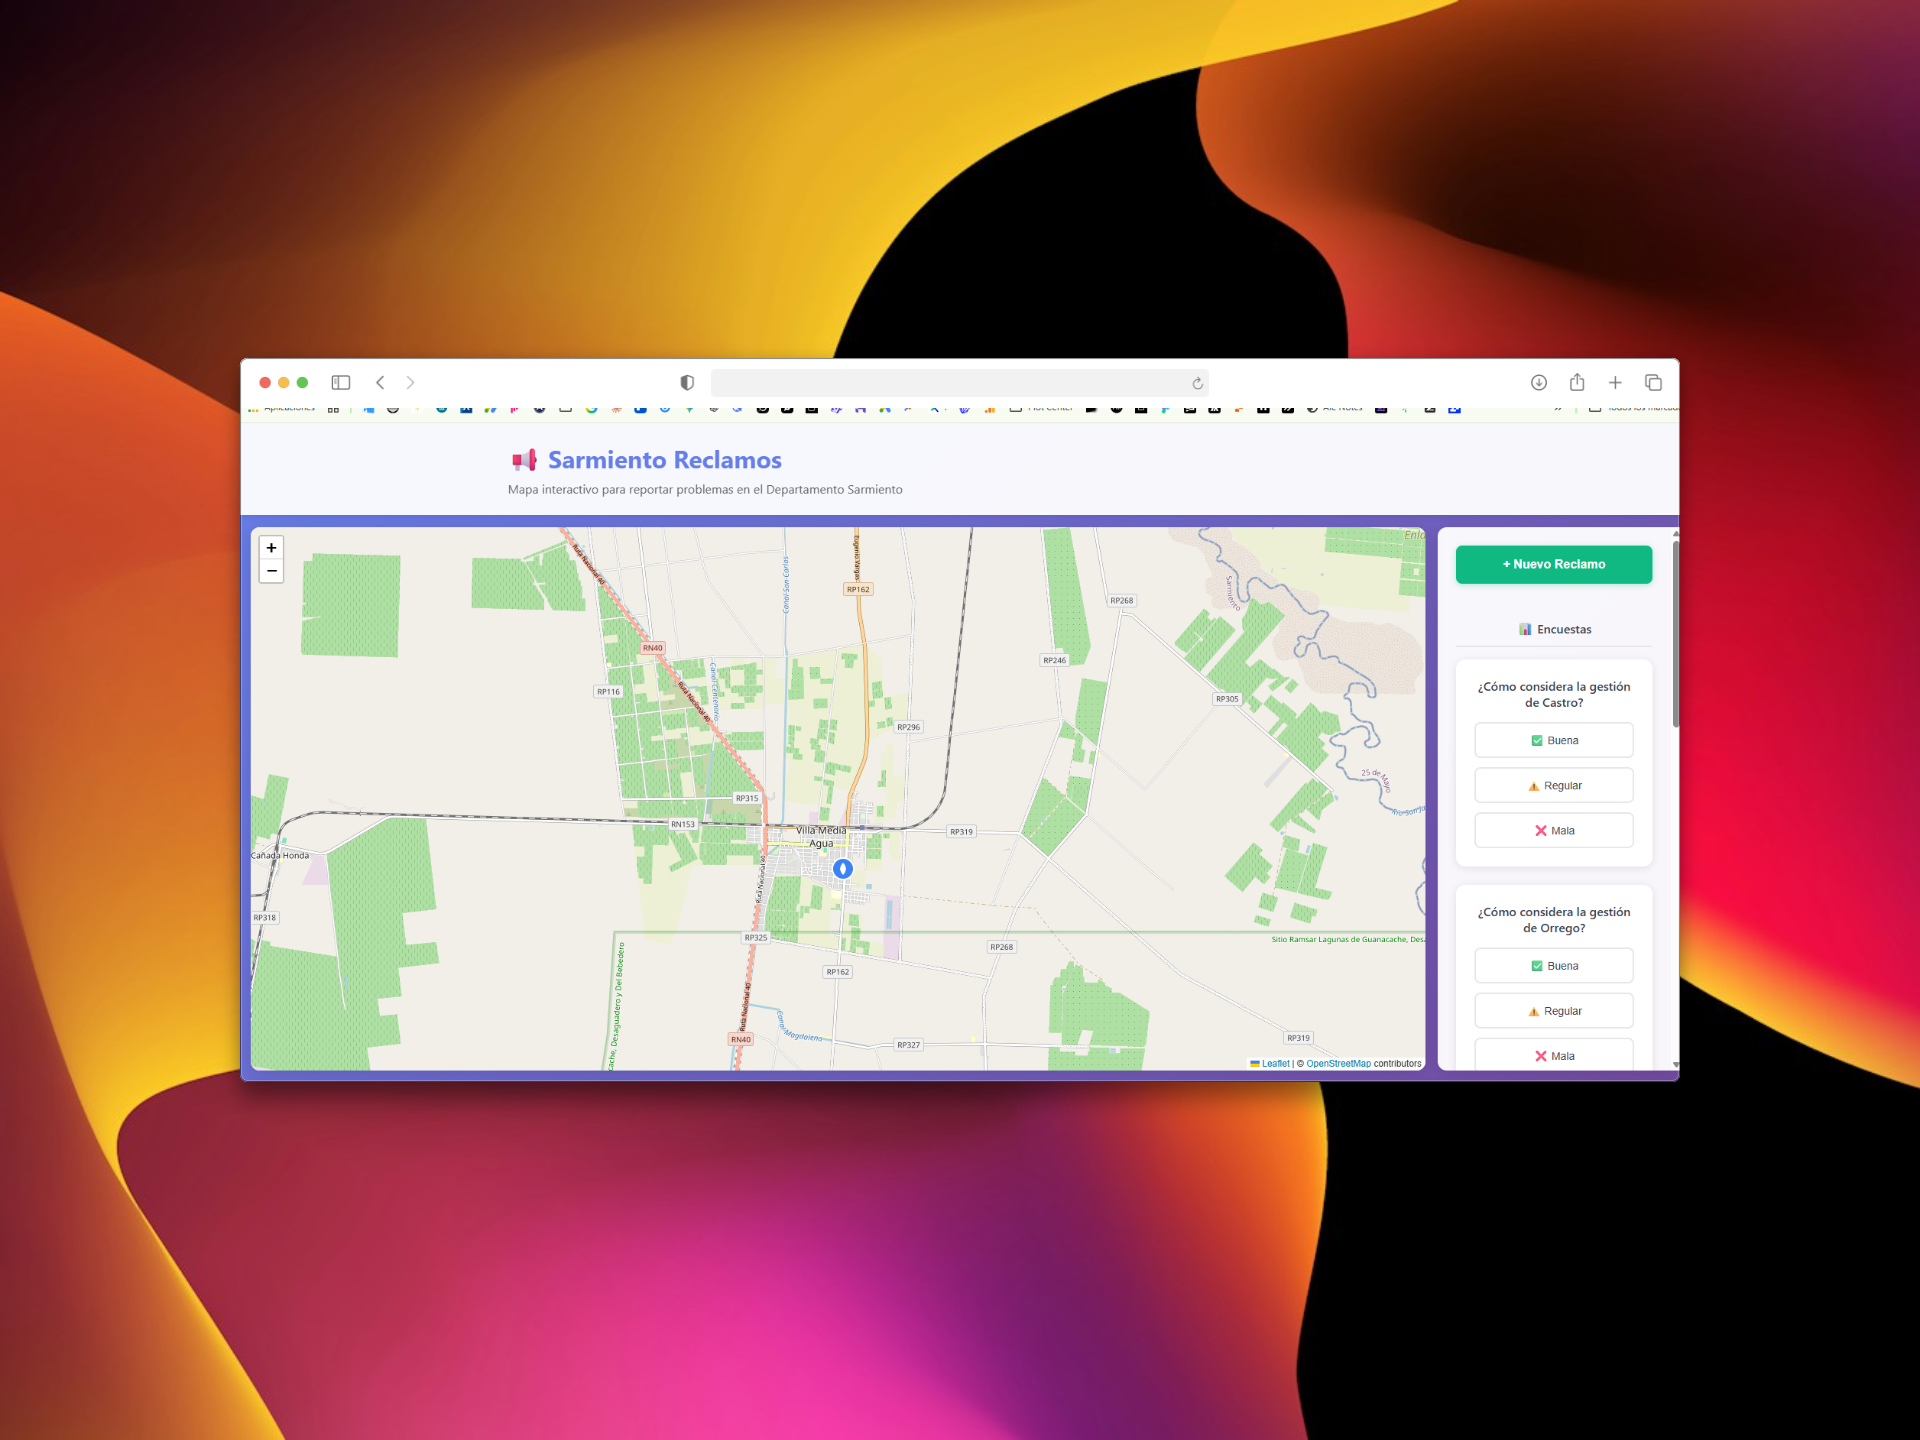1920x1440 pixels.
Task: Click the Sarmiento Reclamos page title
Action: coord(665,460)
